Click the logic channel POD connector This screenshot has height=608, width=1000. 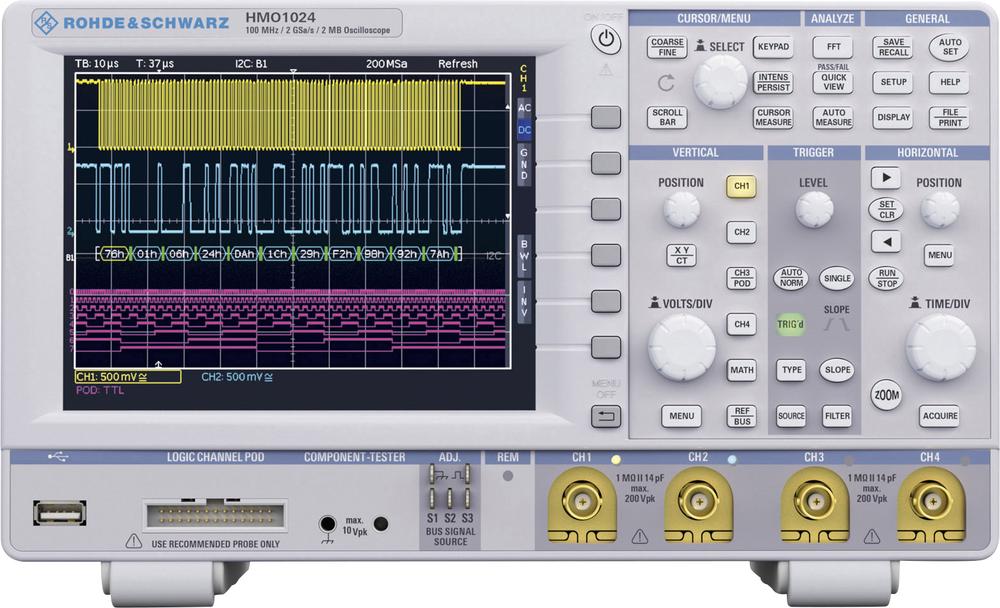pyautogui.click(x=216, y=514)
